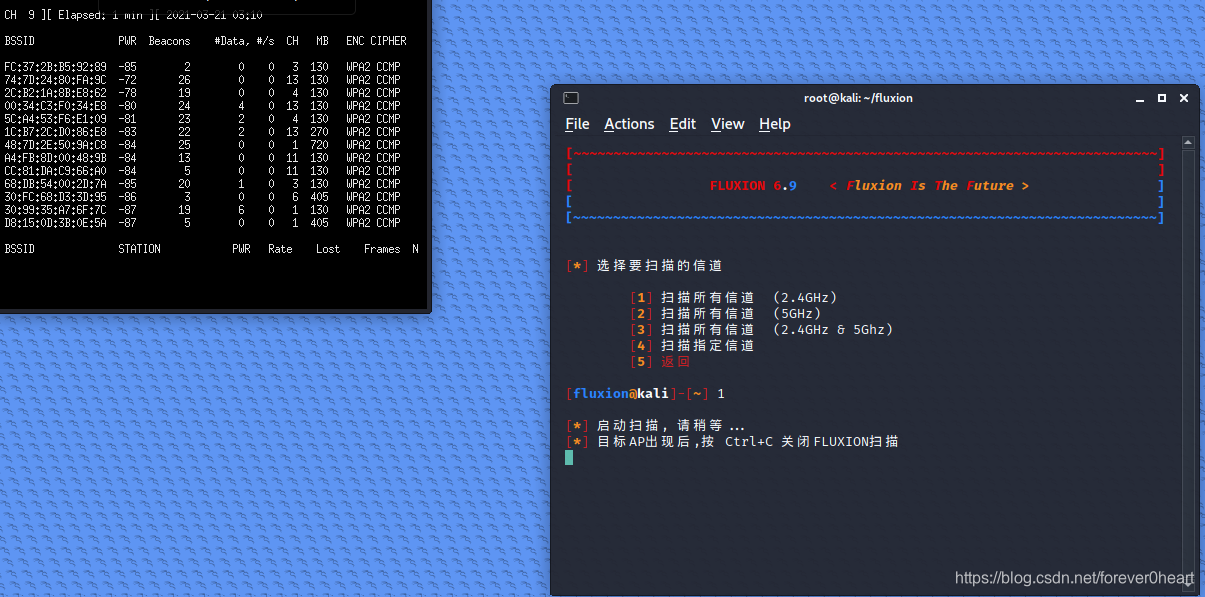Open the Actions menu
The height and width of the screenshot is (597, 1205).
[629, 124]
